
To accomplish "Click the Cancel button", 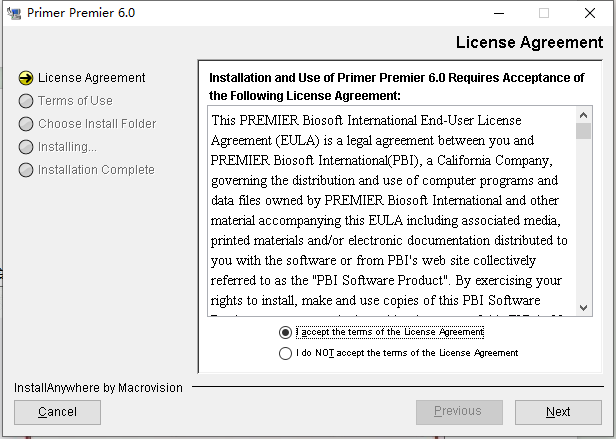I will (x=57, y=412).
